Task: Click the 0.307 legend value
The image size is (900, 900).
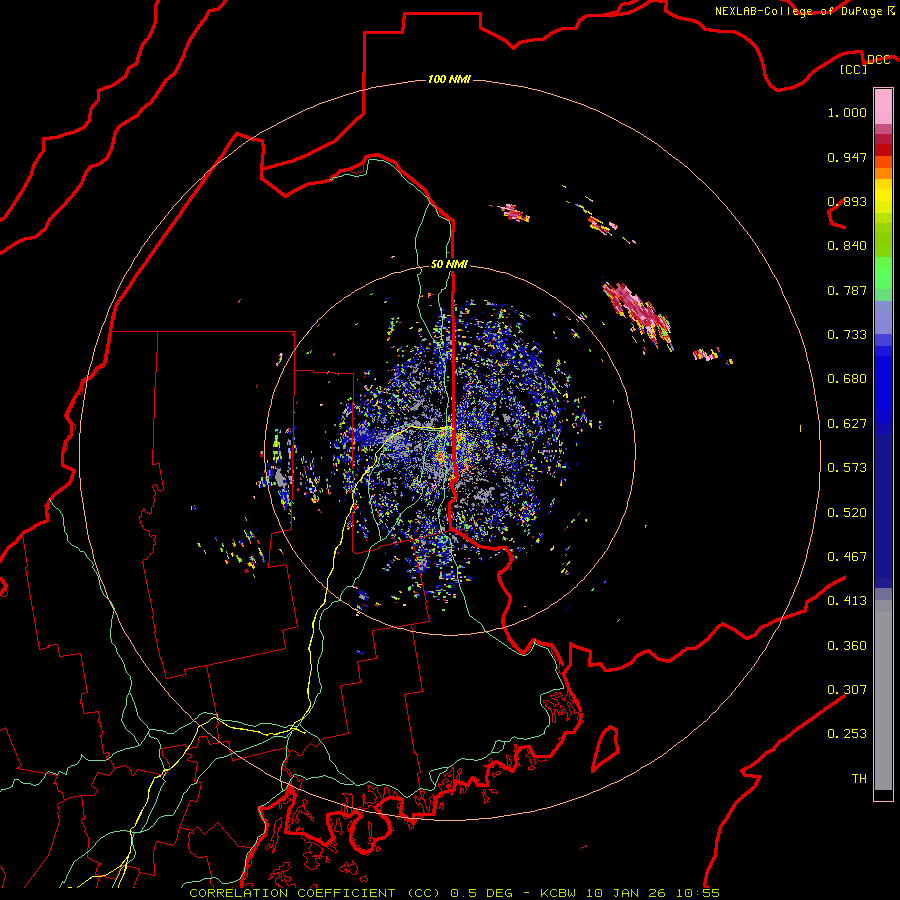Action: [x=847, y=690]
